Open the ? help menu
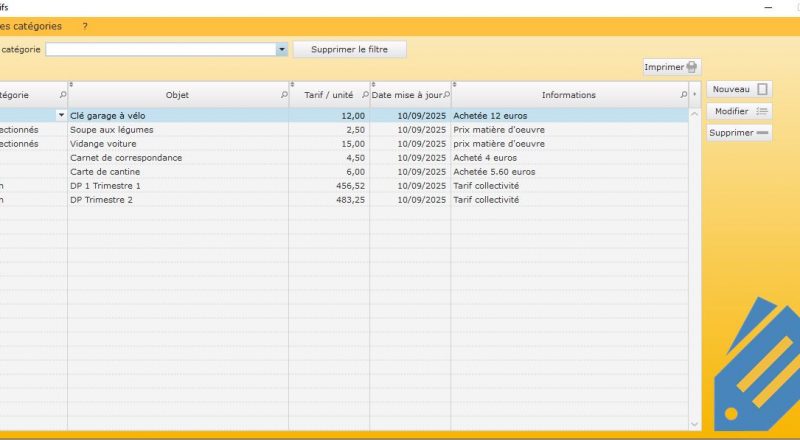800x440 pixels. pos(85,26)
